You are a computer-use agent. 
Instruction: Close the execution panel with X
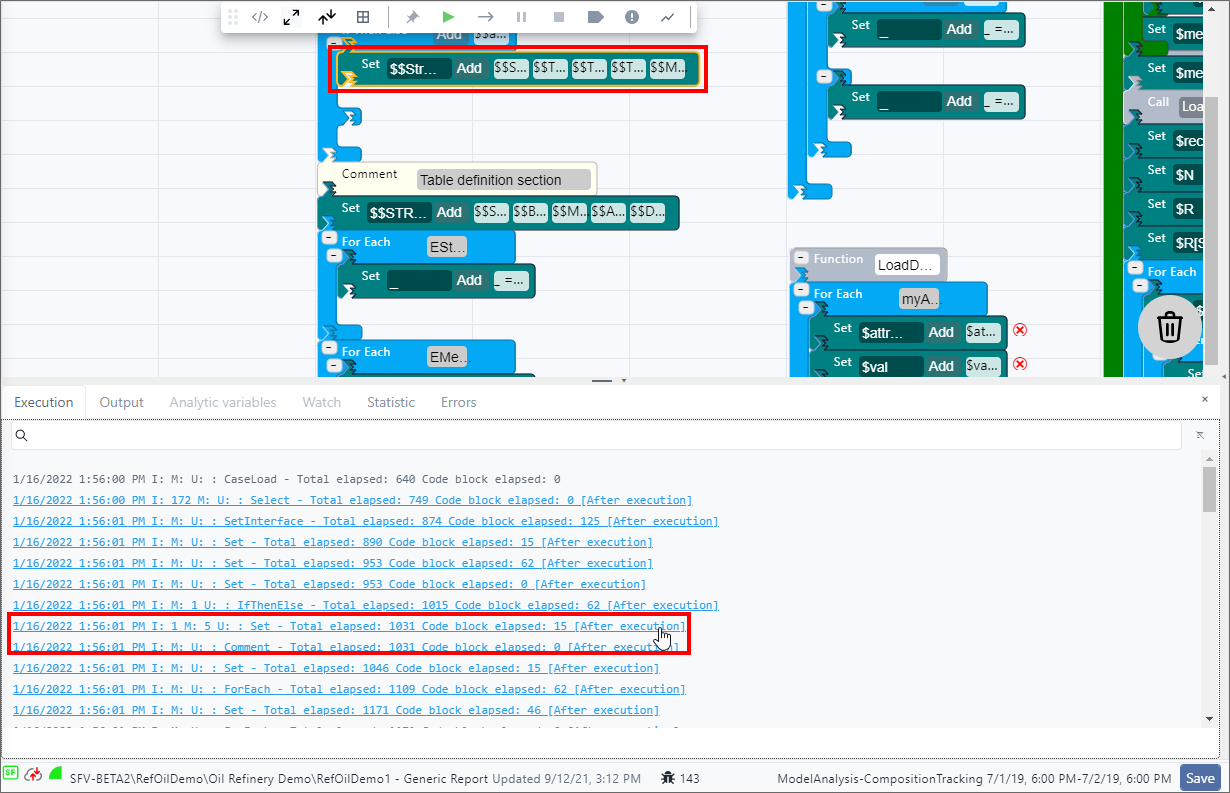click(1204, 399)
